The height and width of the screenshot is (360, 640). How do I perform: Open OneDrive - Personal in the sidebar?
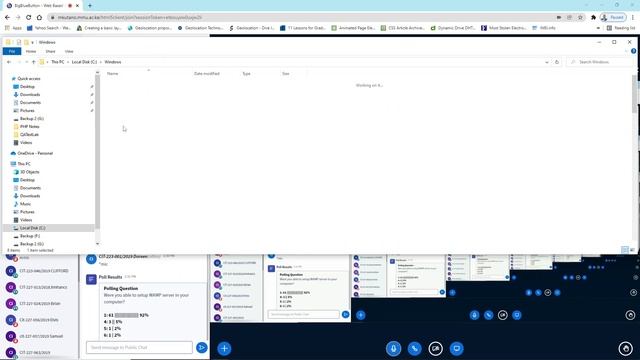35,153
